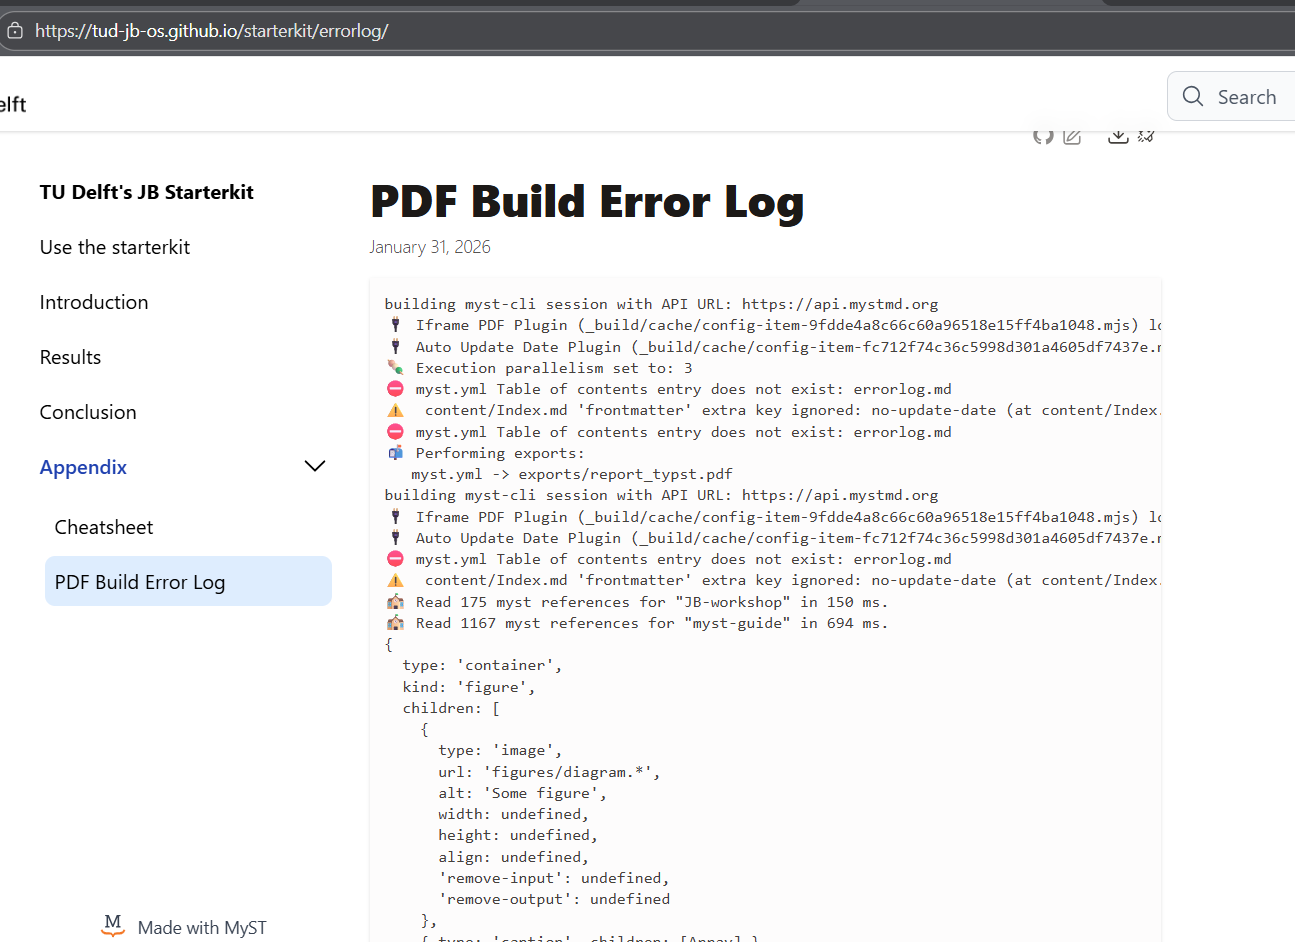
Task: Click the browser address bar URL
Action: [212, 31]
